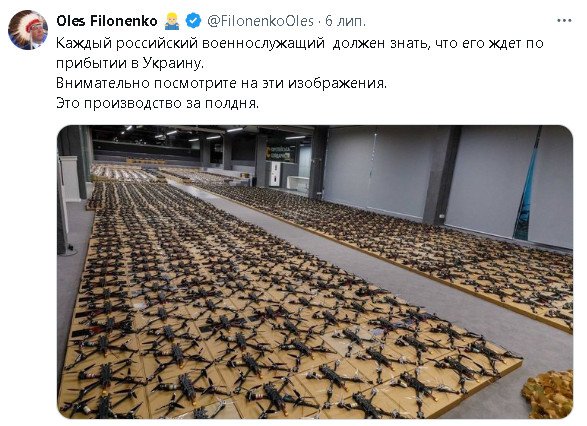The width and height of the screenshot is (587, 426).
Task: Click the tweet text about российский военнослужащий
Action: click(x=299, y=54)
